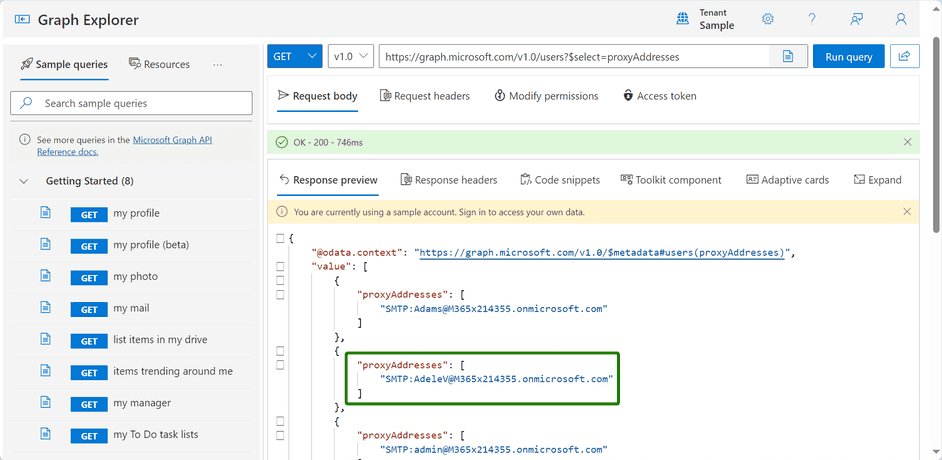Screen dimensions: 942x460
Task: Open document icon next to my profile
Action: (x=46, y=213)
